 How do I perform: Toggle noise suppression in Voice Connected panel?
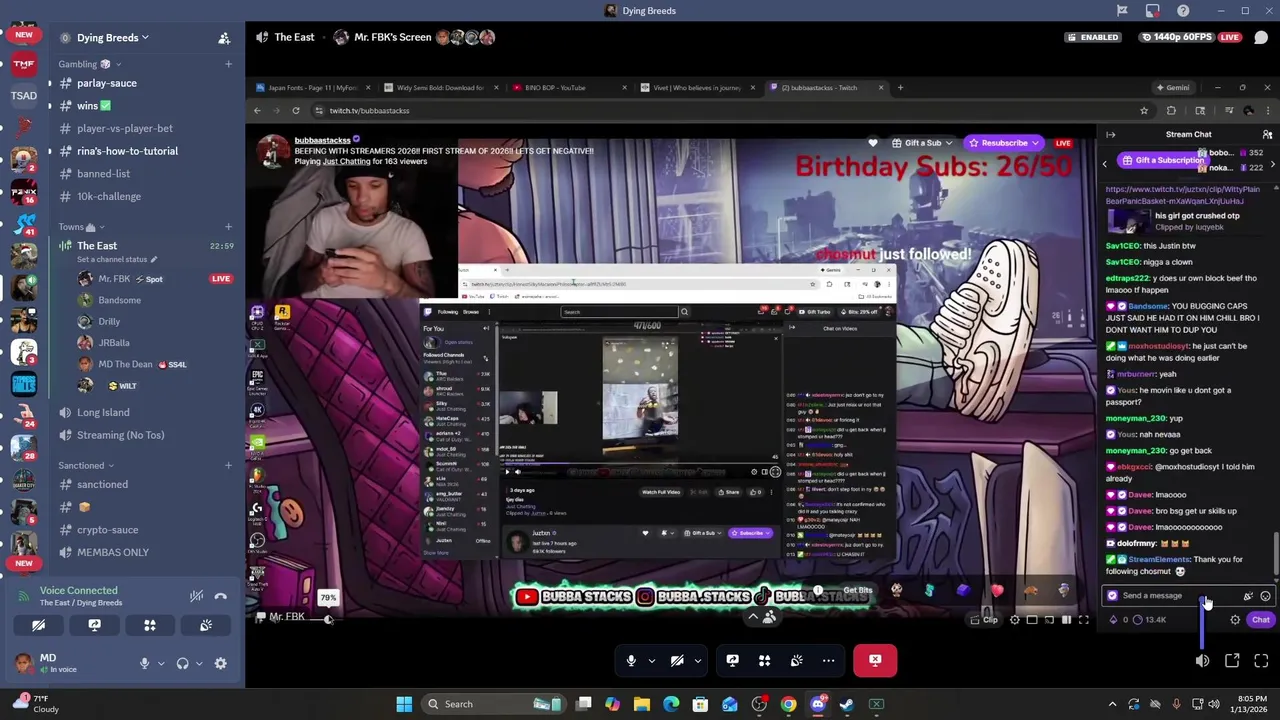(196, 596)
